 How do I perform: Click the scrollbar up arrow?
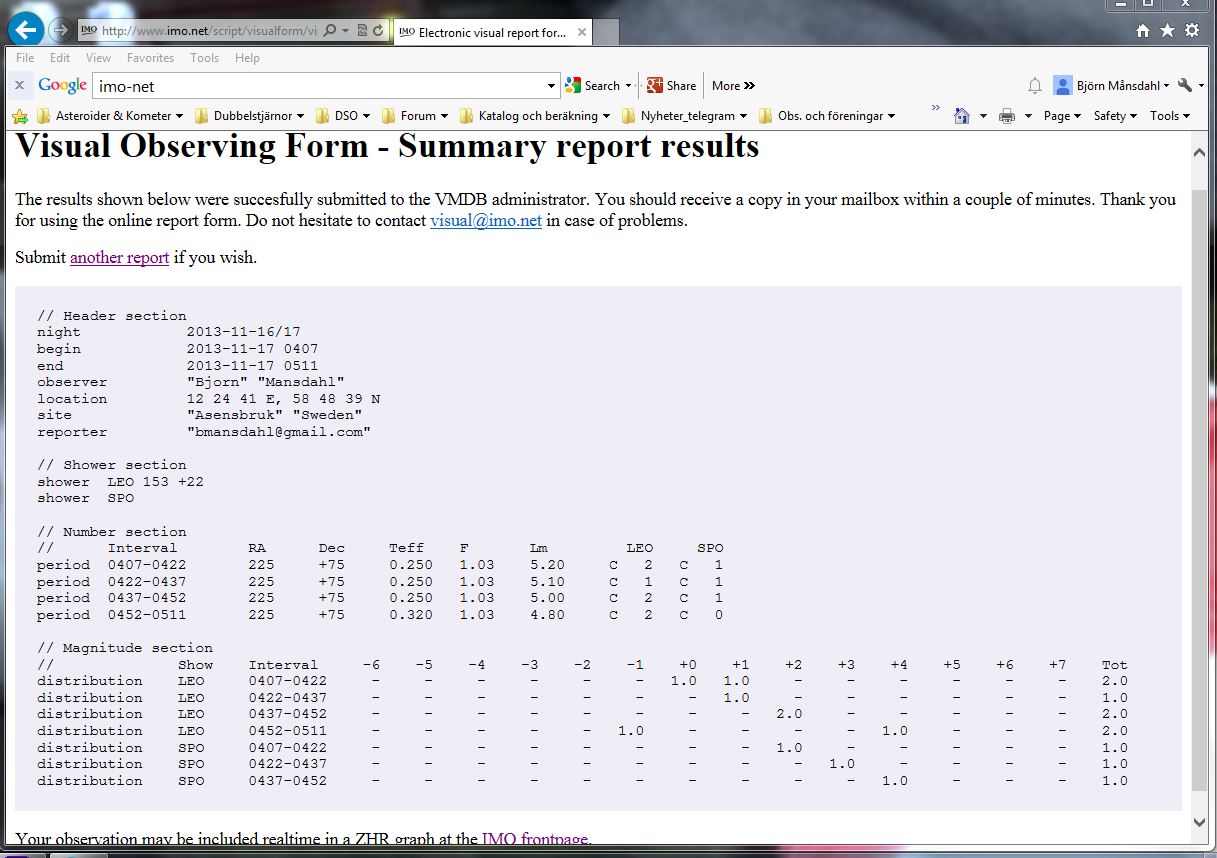1201,151
